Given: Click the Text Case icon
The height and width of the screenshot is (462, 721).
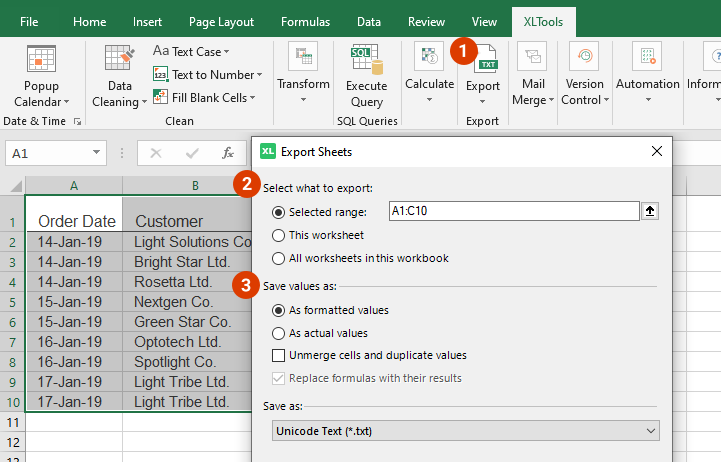Looking at the screenshot, I should (x=161, y=51).
